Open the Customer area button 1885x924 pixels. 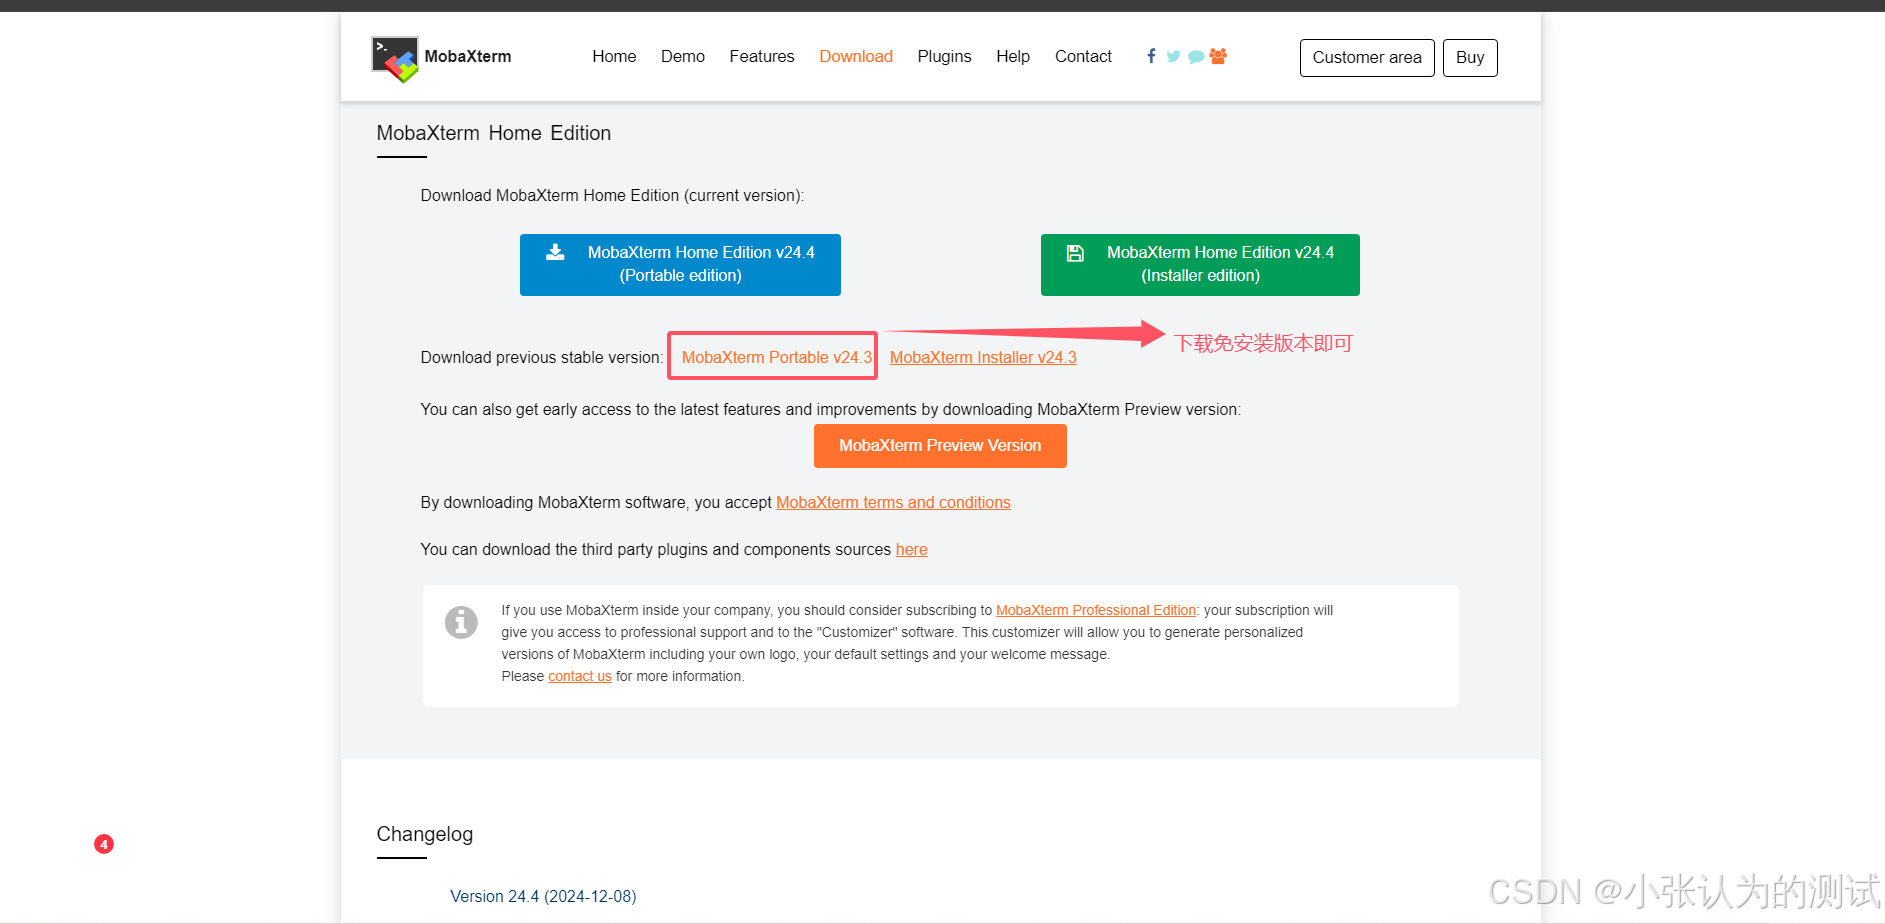pos(1367,57)
